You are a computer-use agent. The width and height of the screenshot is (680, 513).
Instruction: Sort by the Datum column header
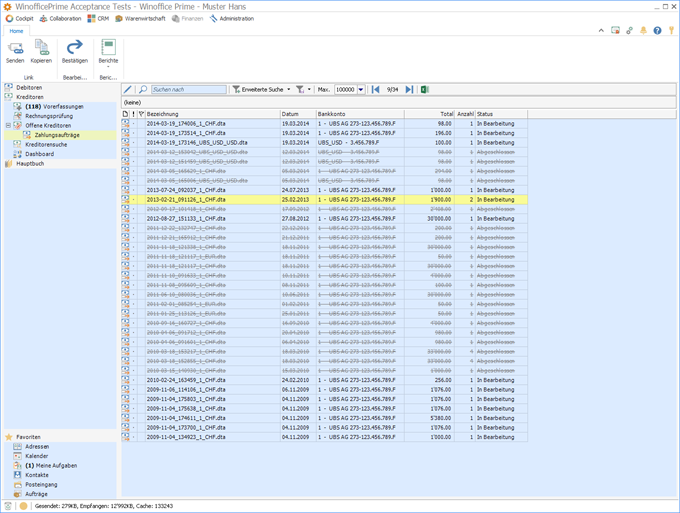[298, 114]
